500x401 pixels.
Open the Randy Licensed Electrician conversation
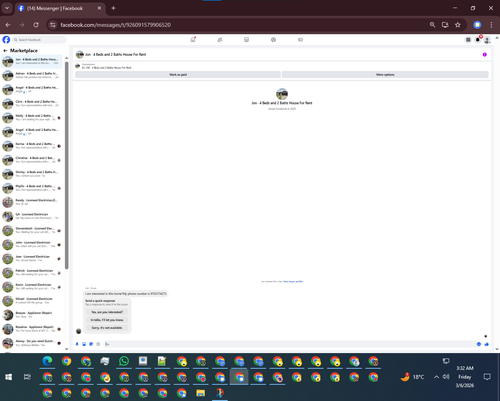pos(32,202)
